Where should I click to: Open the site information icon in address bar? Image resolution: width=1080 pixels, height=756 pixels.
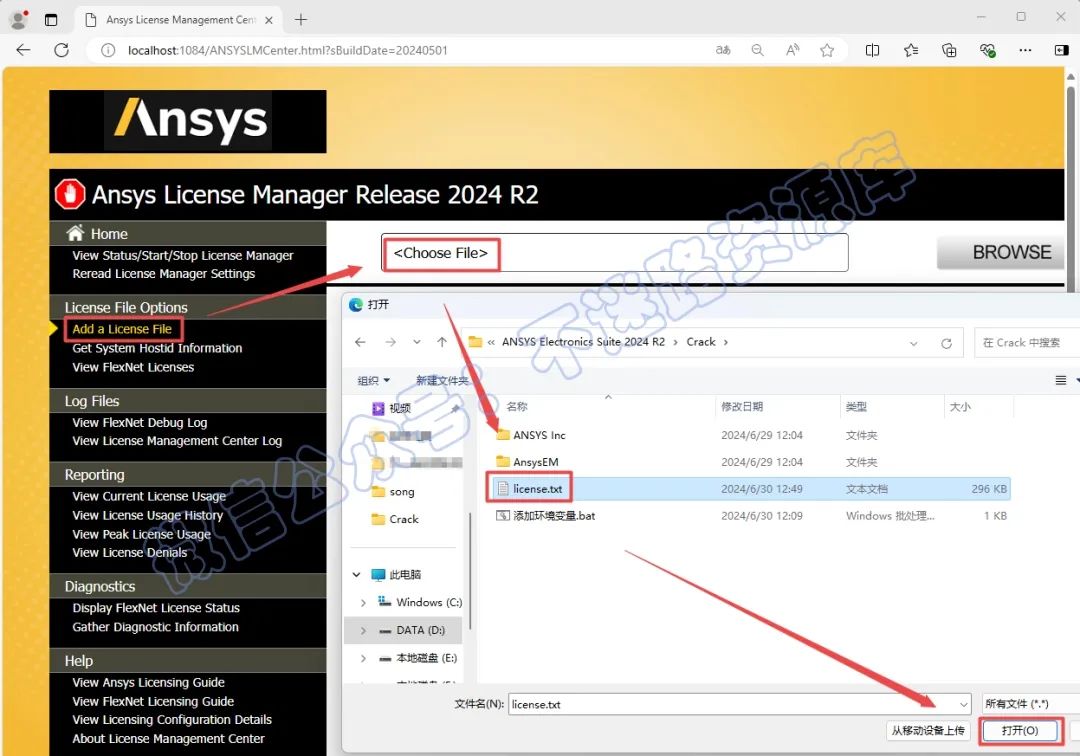pos(108,50)
